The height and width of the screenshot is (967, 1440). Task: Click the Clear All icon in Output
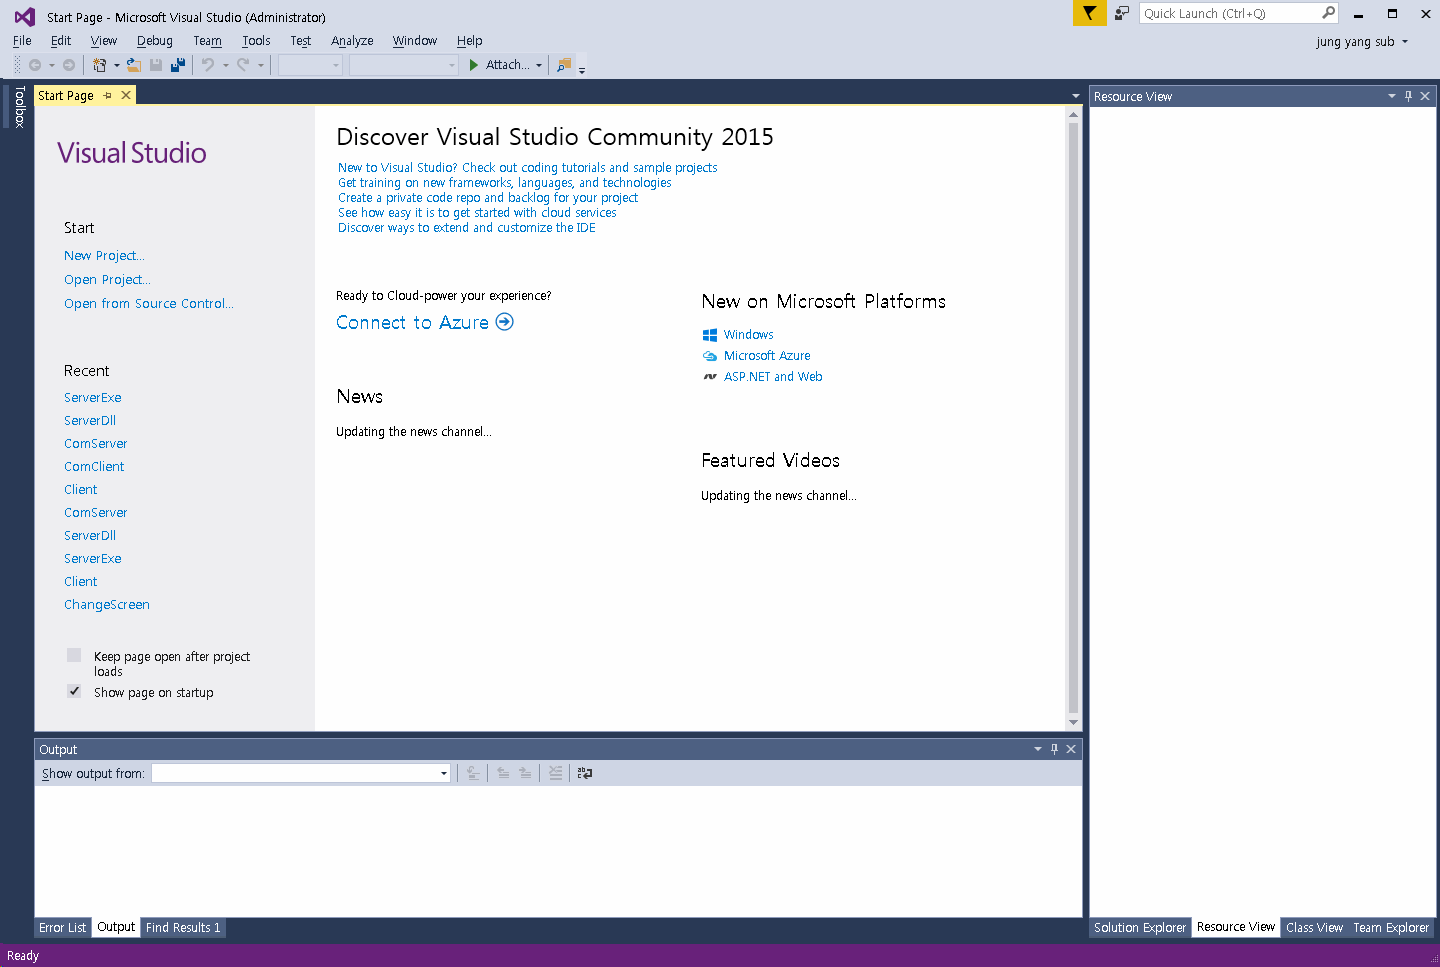tap(555, 773)
